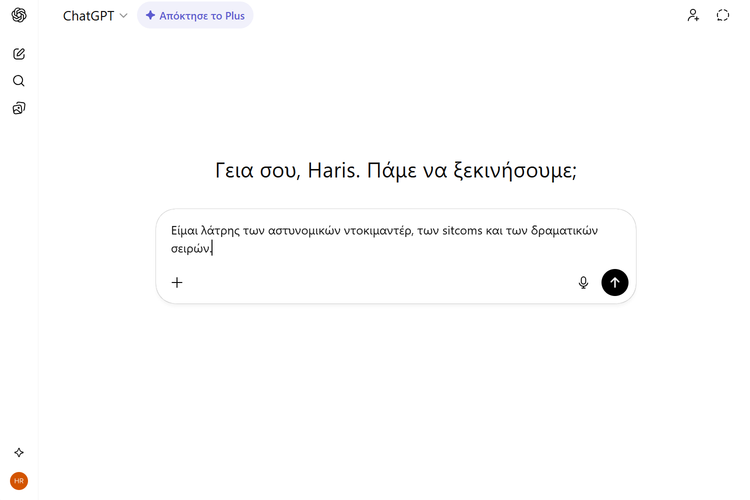Toggle temporary chat with the dashed circle icon
Image resolution: width=750 pixels, height=500 pixels.
click(723, 16)
